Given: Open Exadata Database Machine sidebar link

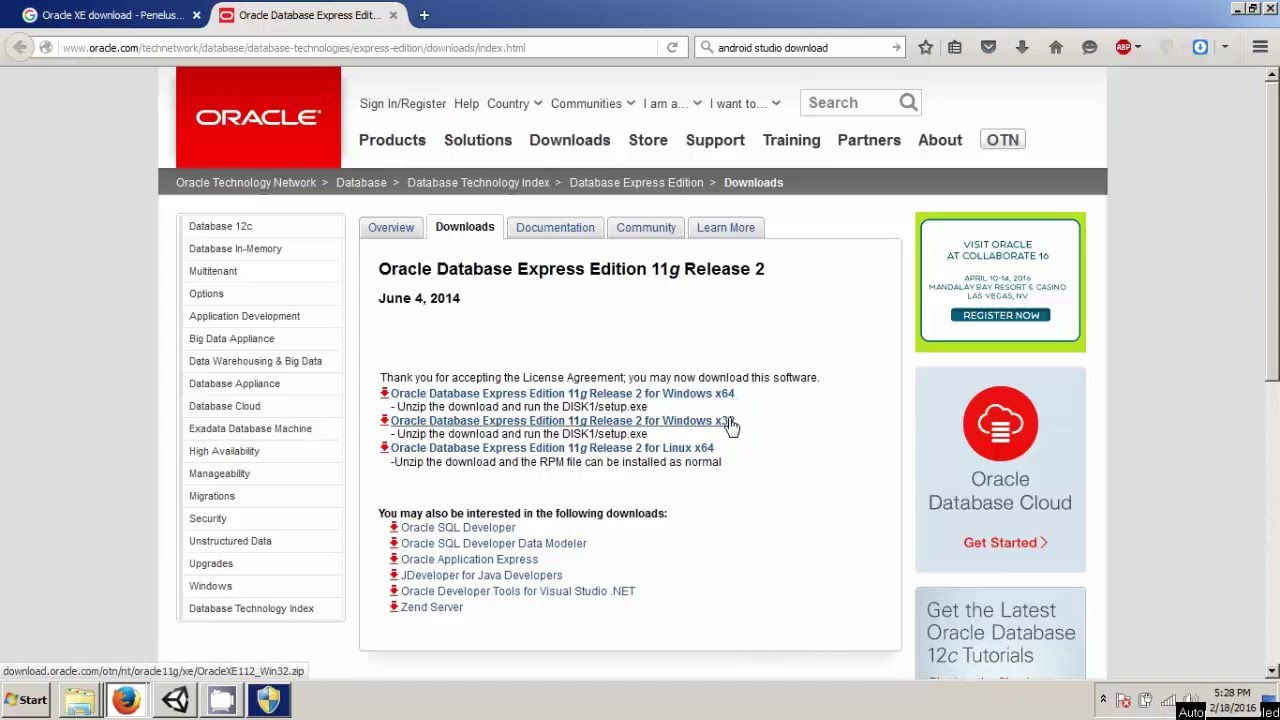Looking at the screenshot, I should pos(250,428).
